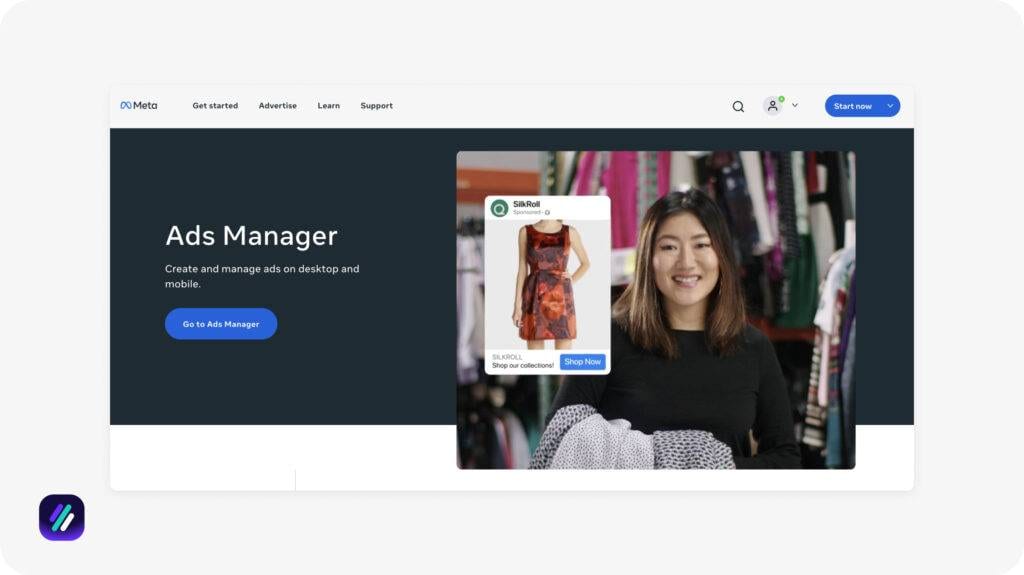Click the red dress ad image
This screenshot has width=1024, height=575.
[x=547, y=285]
